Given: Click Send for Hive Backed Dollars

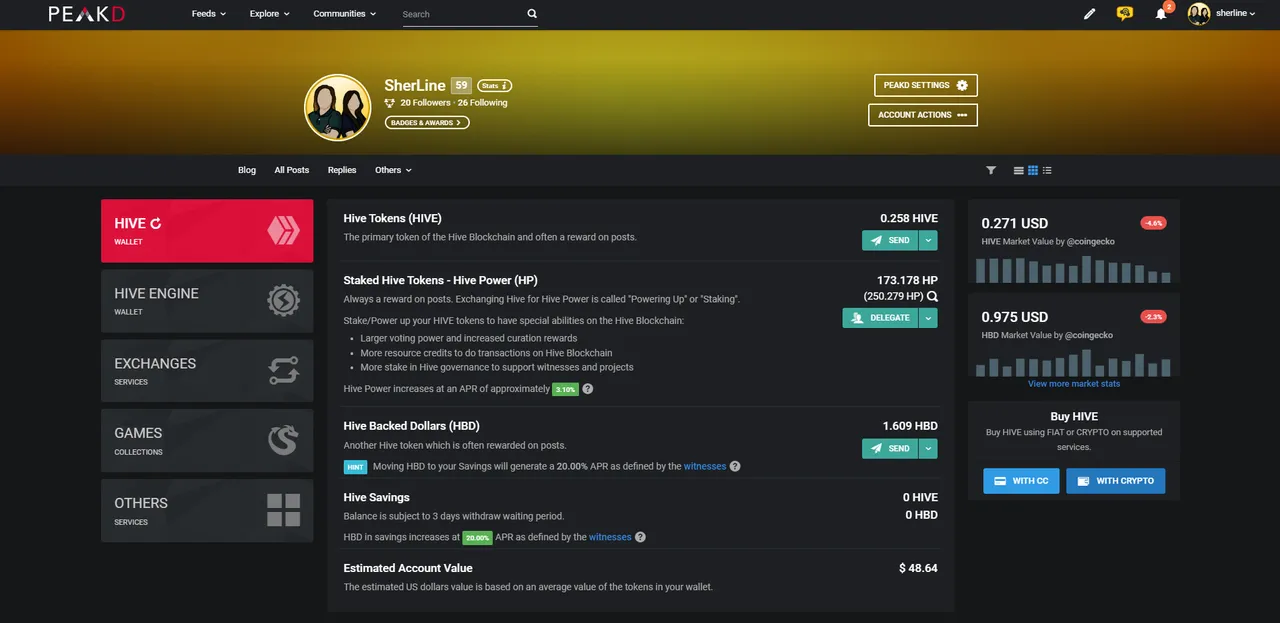Looking at the screenshot, I should [x=890, y=448].
